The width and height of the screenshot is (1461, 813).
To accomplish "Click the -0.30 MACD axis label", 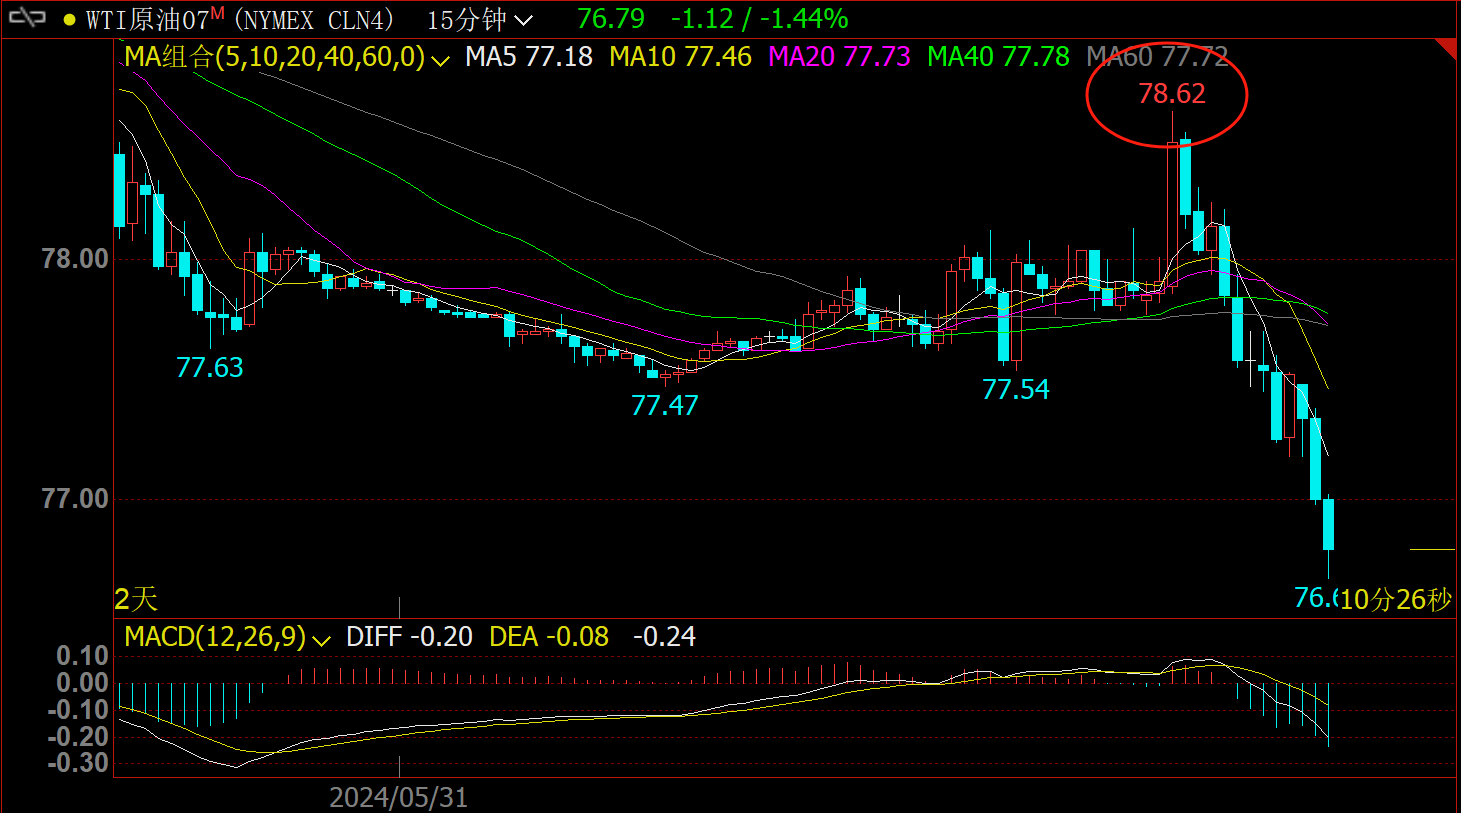I will click(78, 763).
